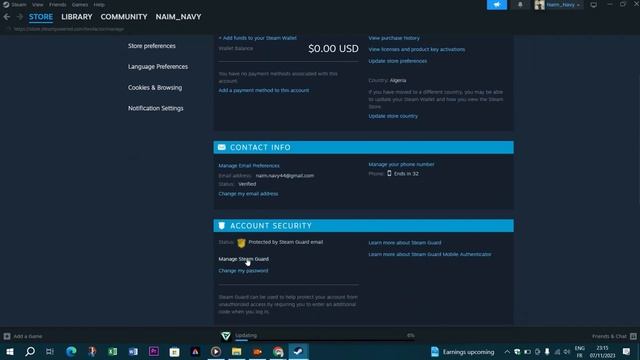Screen dimensions: 640x360
Task: Show hidden system tray icons
Action: [x=507, y=352]
